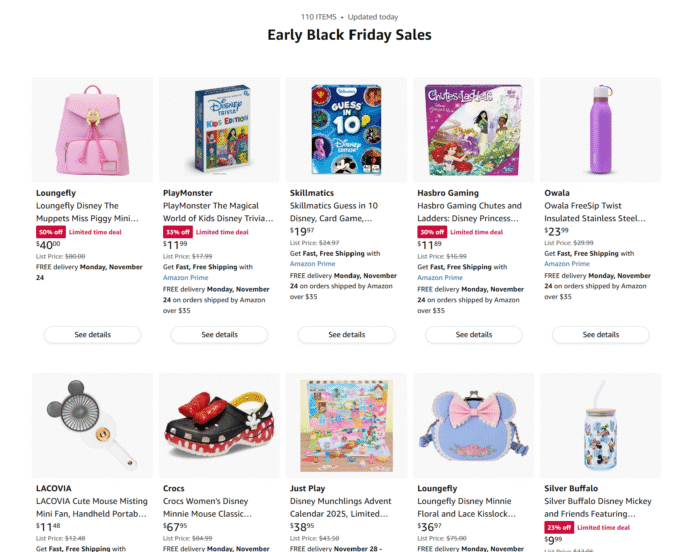See details for PlayMonster Disney Trivia
The width and height of the screenshot is (700, 552).
pos(219,335)
